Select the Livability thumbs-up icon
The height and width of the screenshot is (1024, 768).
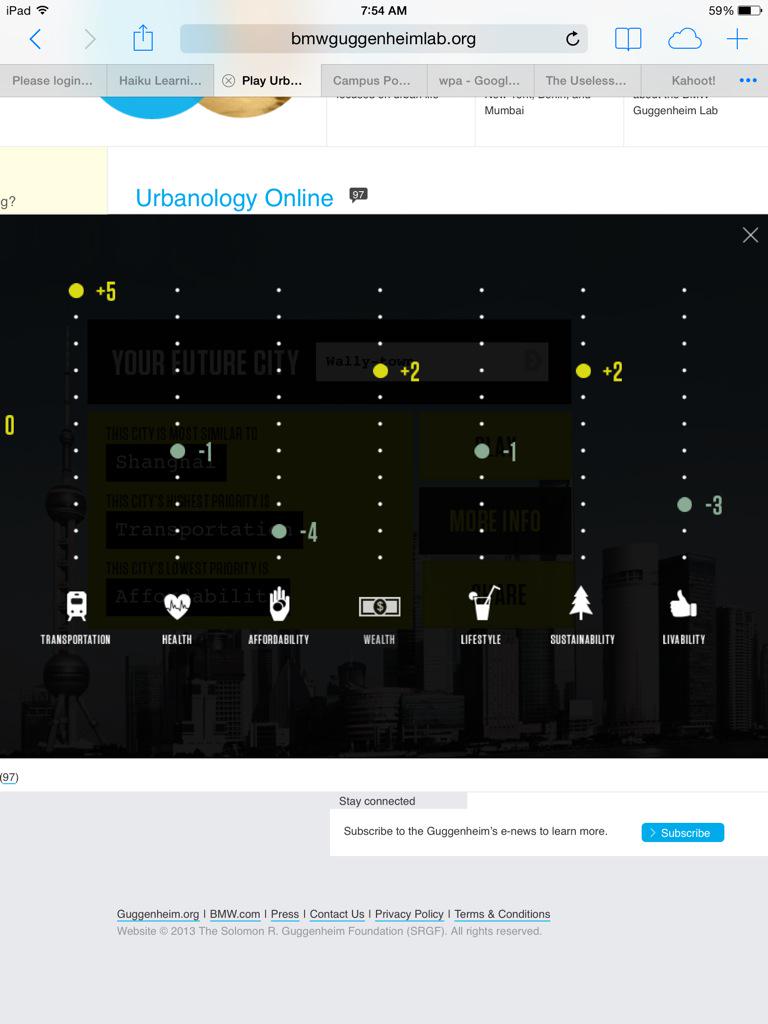pyautogui.click(x=683, y=603)
